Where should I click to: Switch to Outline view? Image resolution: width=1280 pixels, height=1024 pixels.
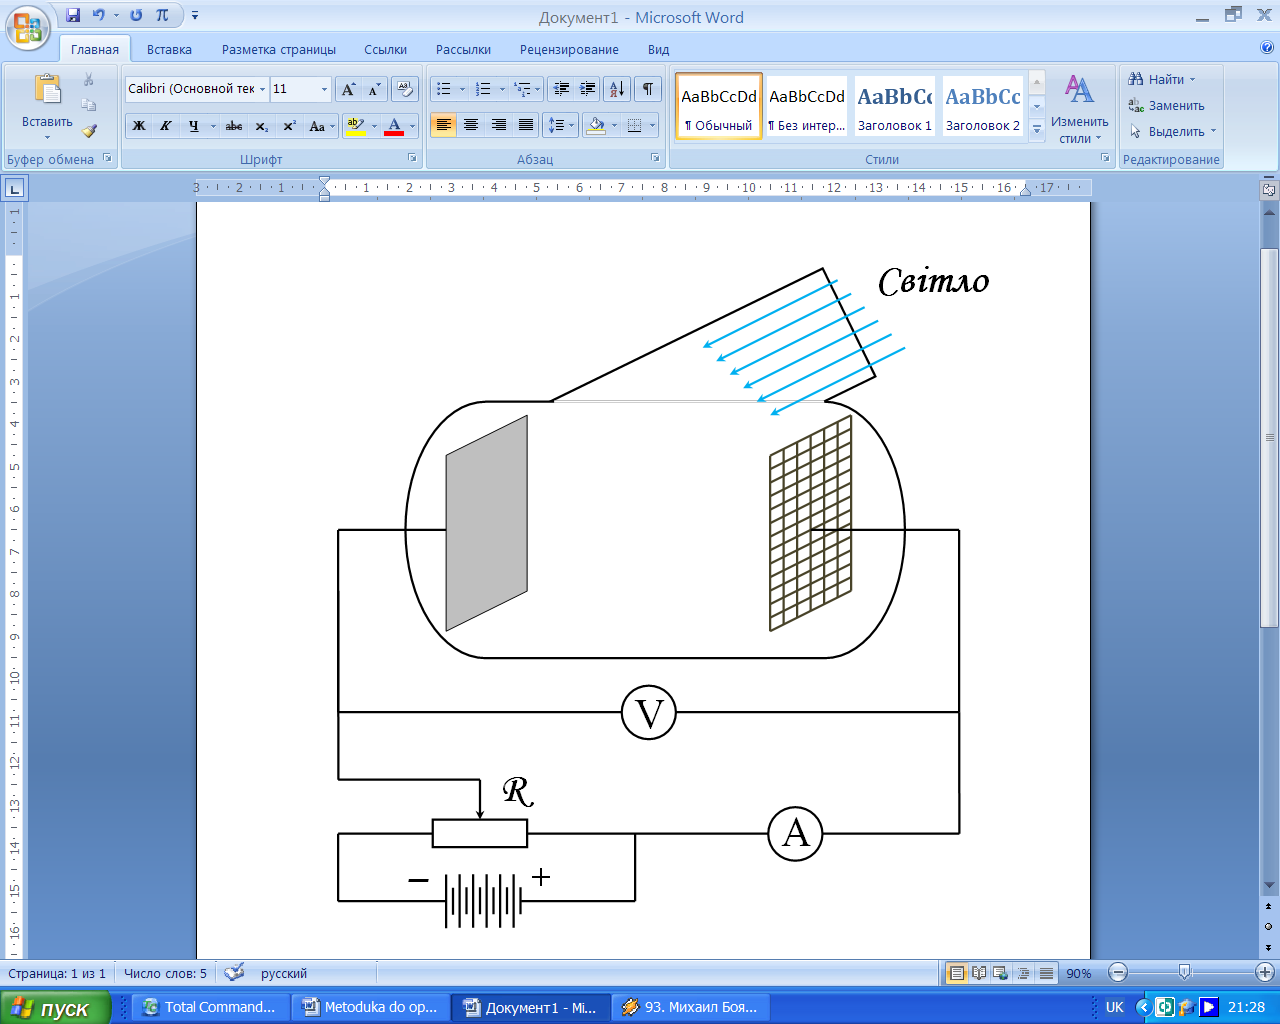[1023, 972]
